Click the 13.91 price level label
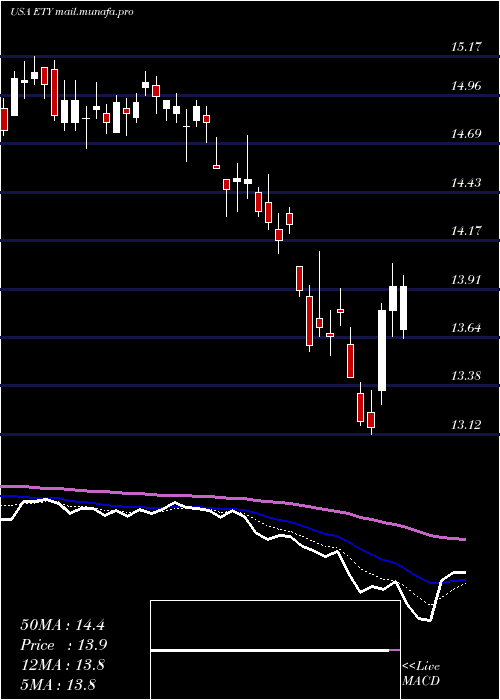The width and height of the screenshot is (500, 700). pos(466,280)
